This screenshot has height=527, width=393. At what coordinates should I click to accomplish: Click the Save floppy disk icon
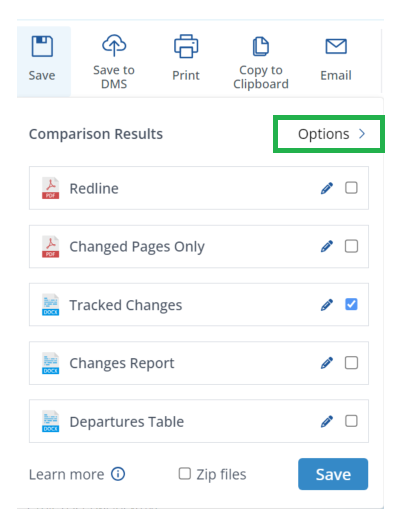(x=42, y=46)
